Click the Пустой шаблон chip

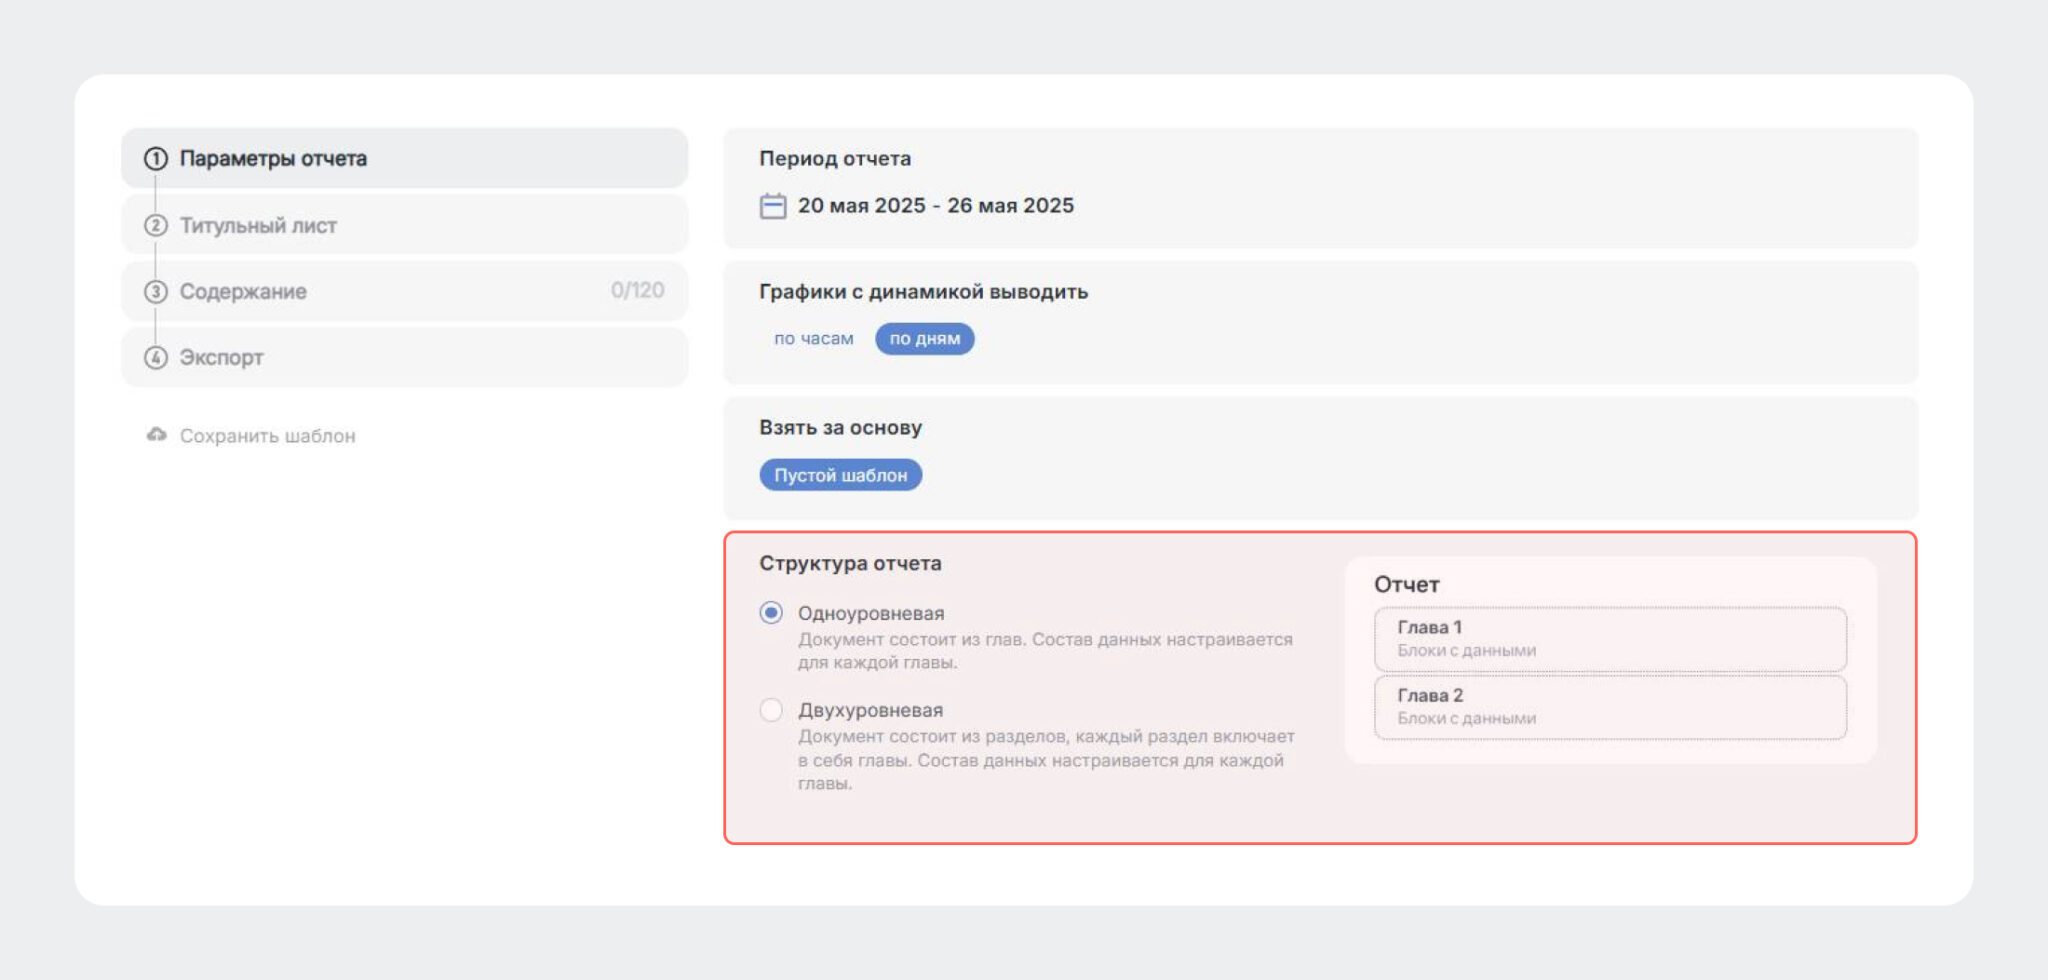click(841, 475)
